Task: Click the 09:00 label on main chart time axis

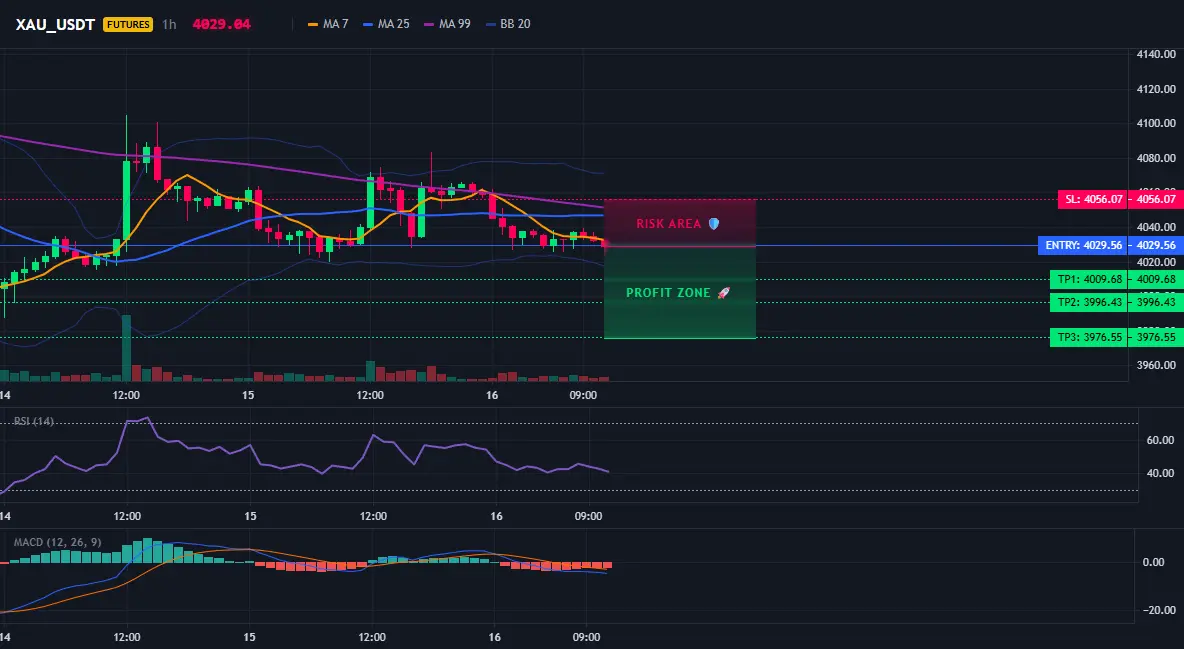Action: pyautogui.click(x=583, y=395)
